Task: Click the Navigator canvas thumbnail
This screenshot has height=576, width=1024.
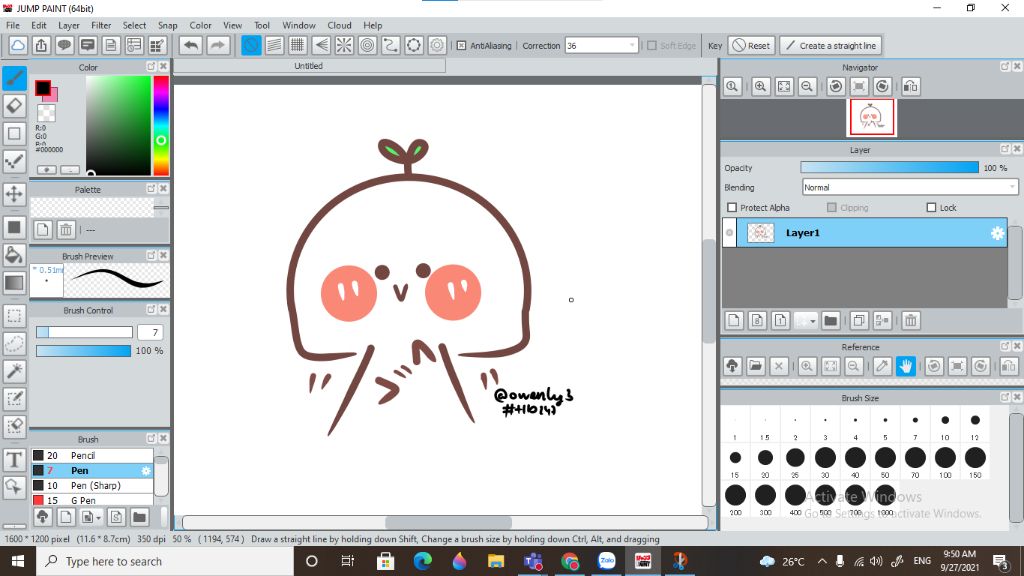Action: point(871,118)
